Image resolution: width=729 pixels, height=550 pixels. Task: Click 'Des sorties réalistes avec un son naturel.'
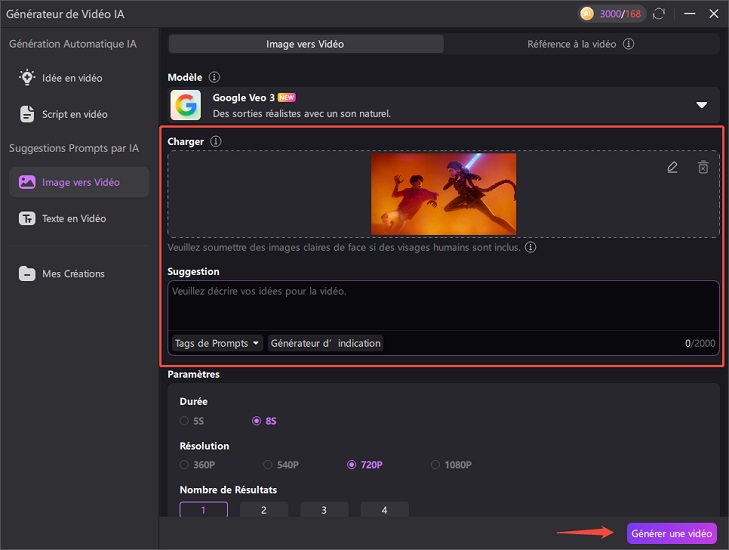[302, 113]
